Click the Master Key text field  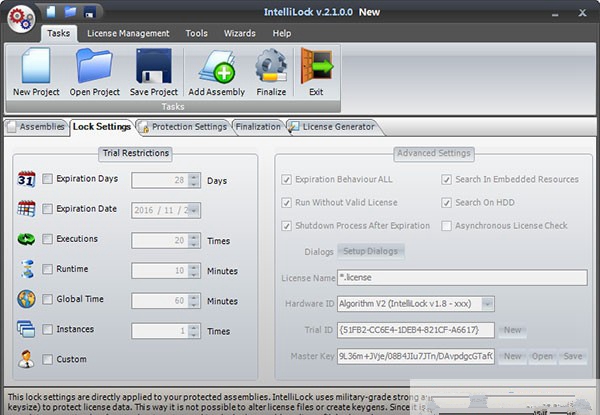tap(416, 356)
